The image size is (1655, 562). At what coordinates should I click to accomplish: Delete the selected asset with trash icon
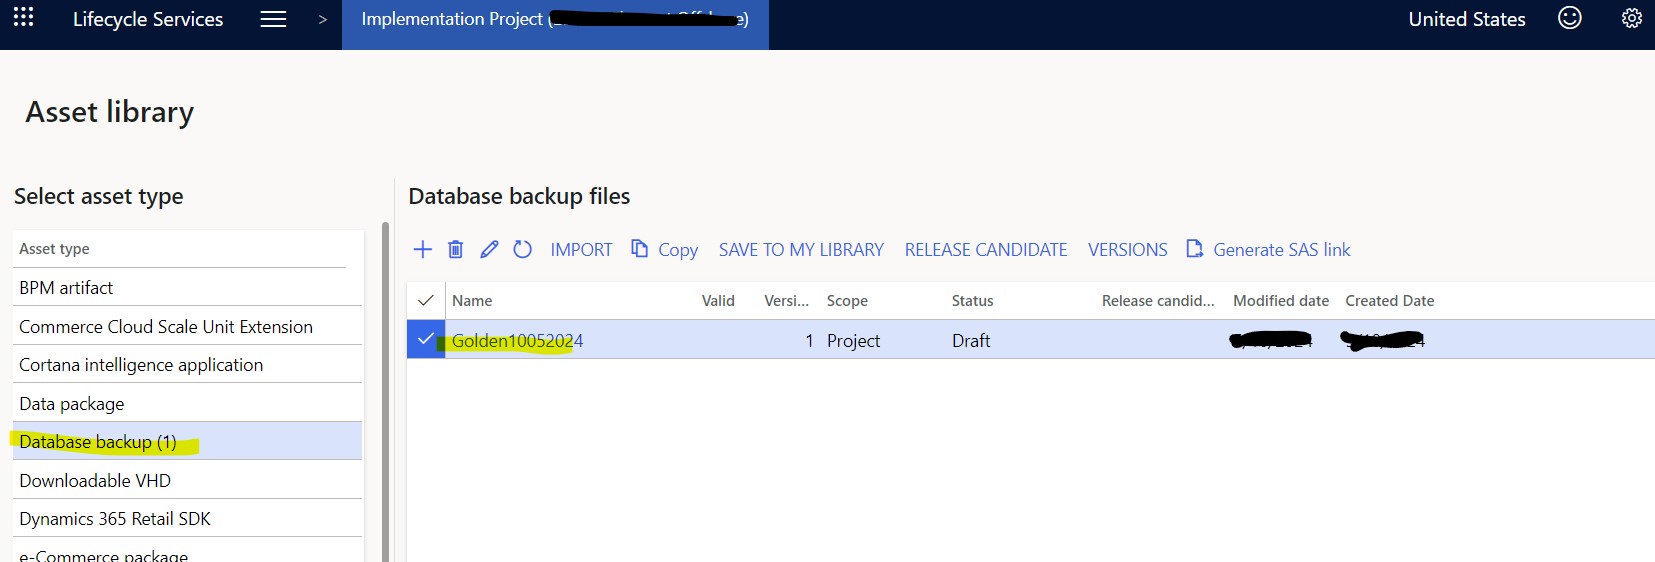pos(455,249)
